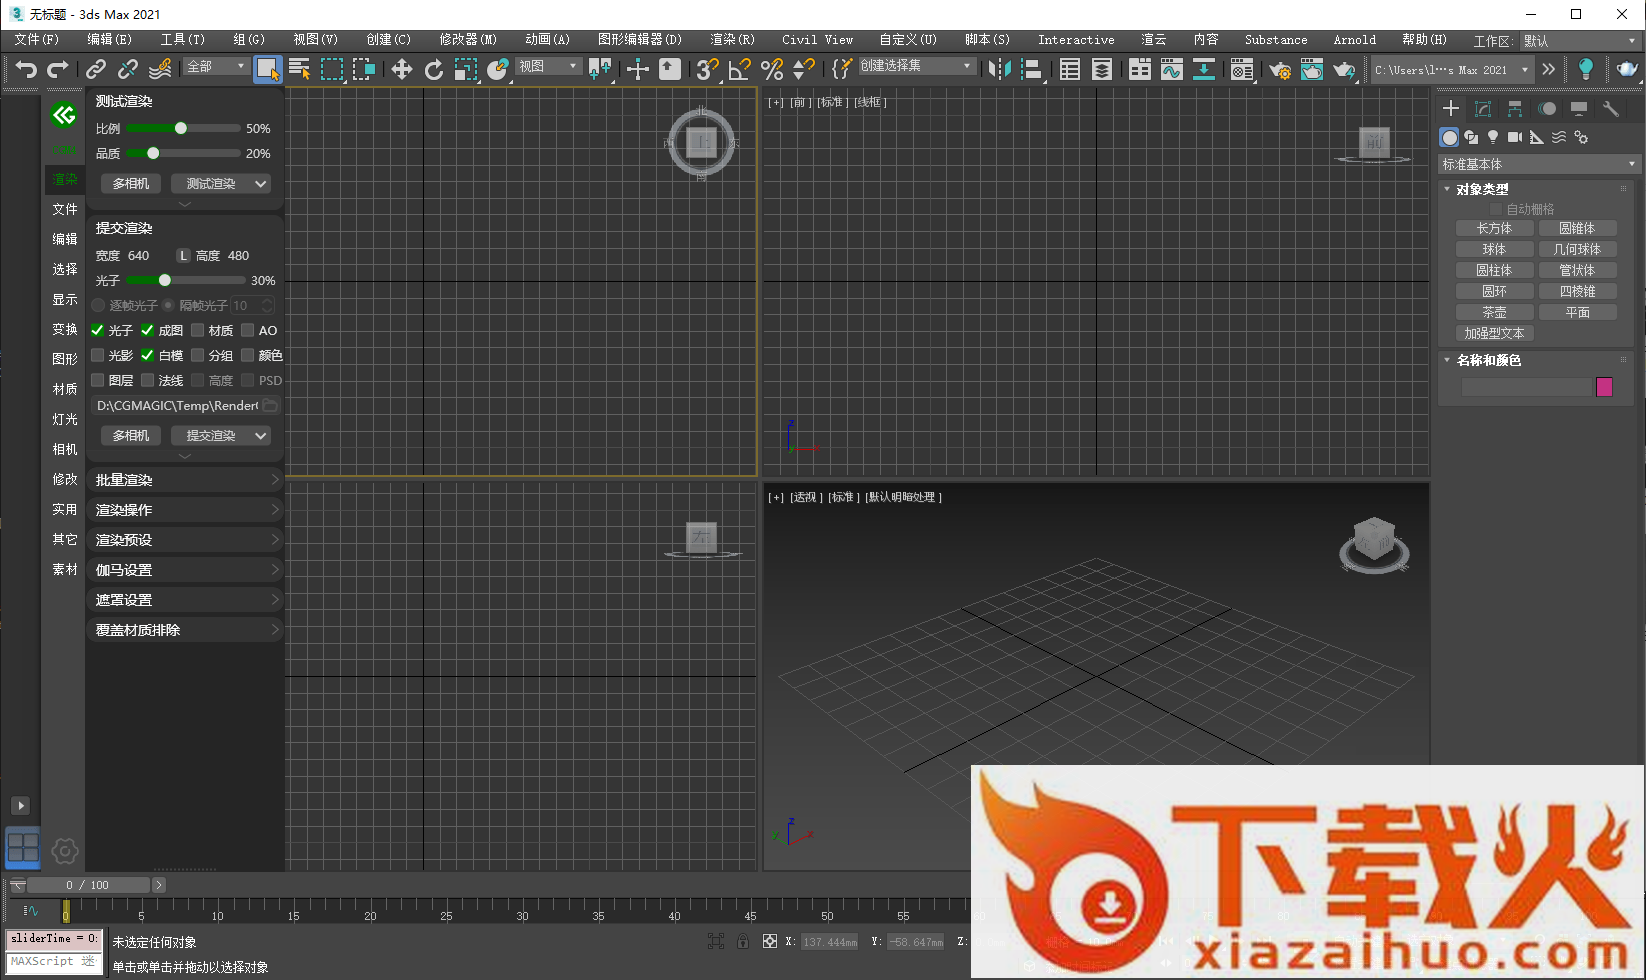Create a 长方体 primitive button
The image size is (1646, 980).
coord(1494,228)
